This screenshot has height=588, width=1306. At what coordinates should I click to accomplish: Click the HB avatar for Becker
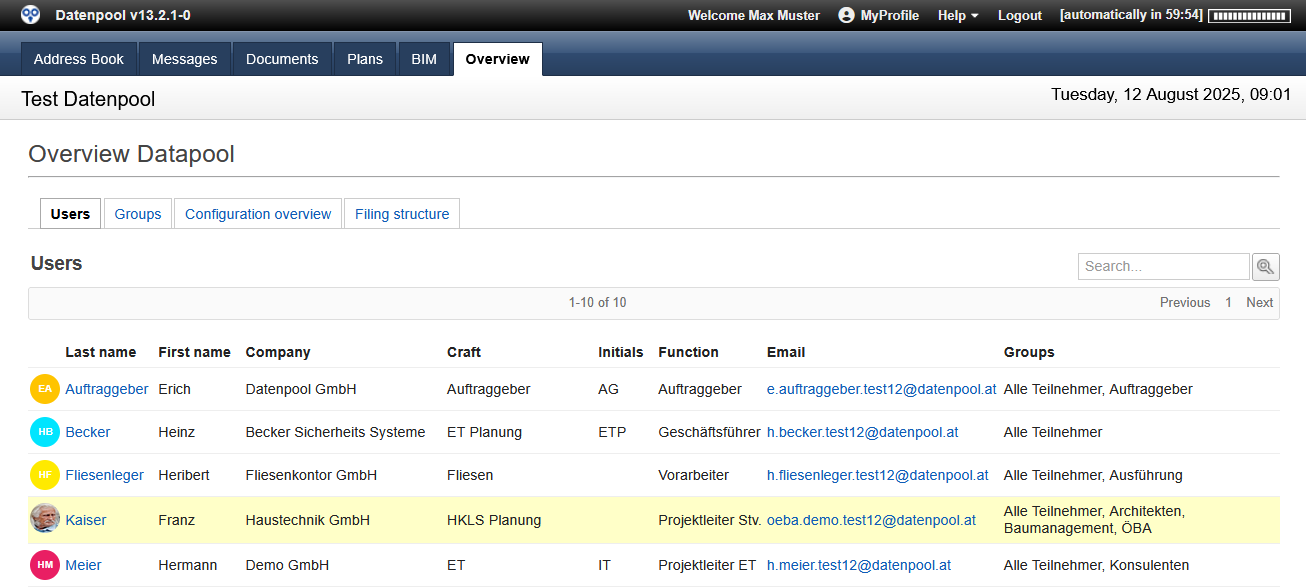(45, 432)
